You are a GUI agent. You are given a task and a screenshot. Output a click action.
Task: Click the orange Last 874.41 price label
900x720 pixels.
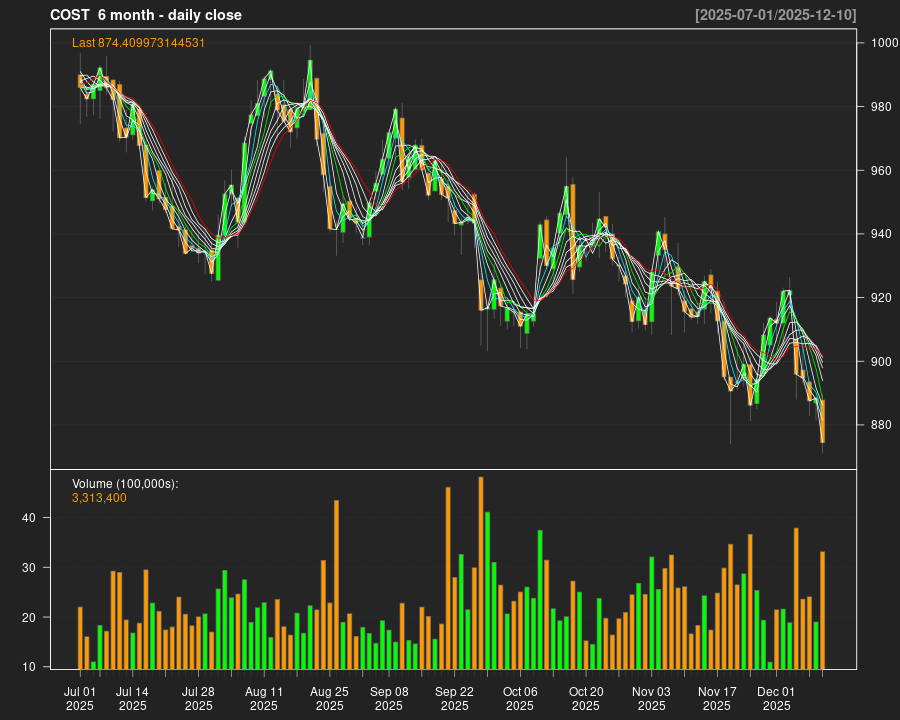click(x=138, y=43)
